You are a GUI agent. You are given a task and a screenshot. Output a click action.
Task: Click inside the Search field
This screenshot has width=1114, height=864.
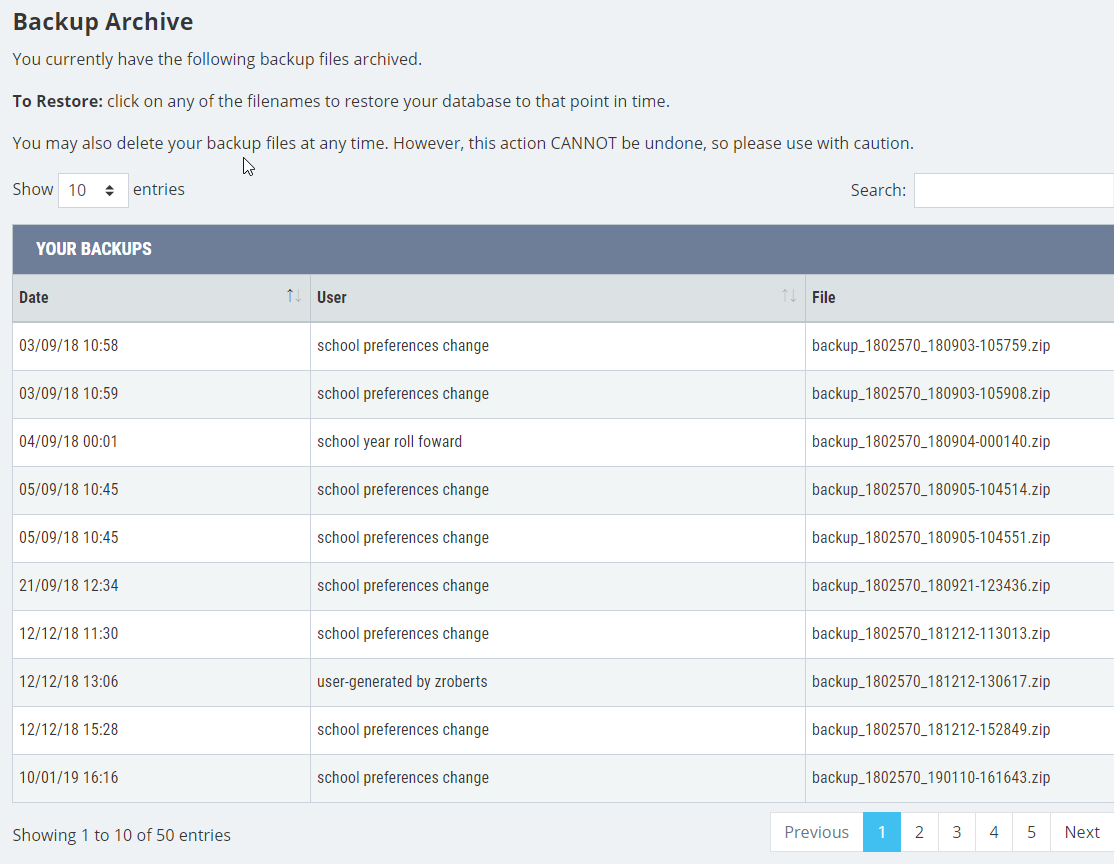click(x=1013, y=190)
